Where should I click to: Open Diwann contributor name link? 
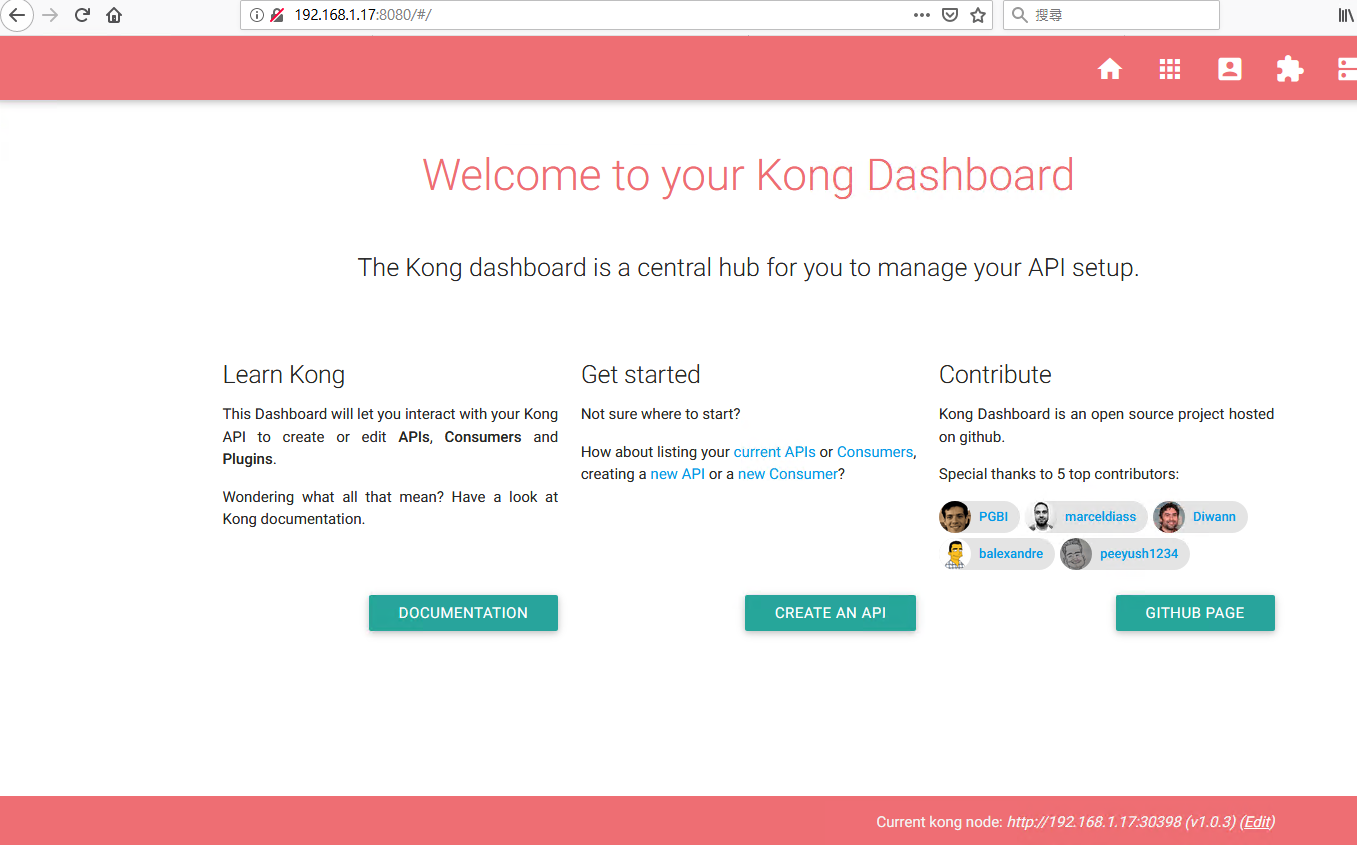pos(1214,517)
